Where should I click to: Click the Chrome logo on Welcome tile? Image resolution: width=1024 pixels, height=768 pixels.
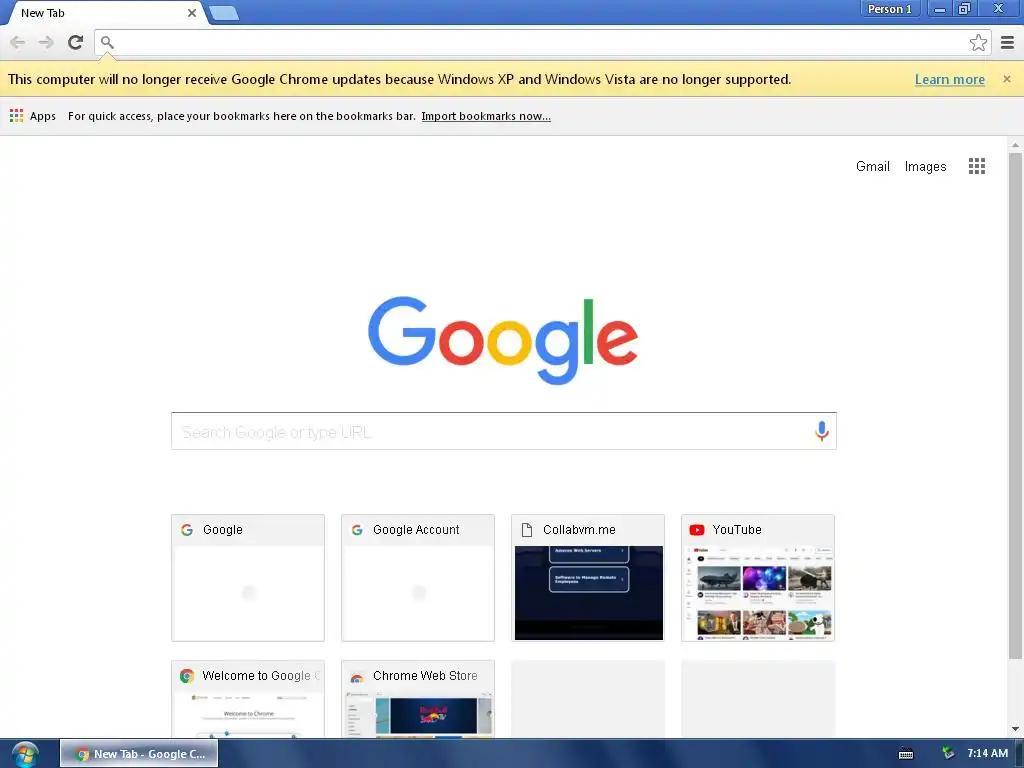point(187,676)
